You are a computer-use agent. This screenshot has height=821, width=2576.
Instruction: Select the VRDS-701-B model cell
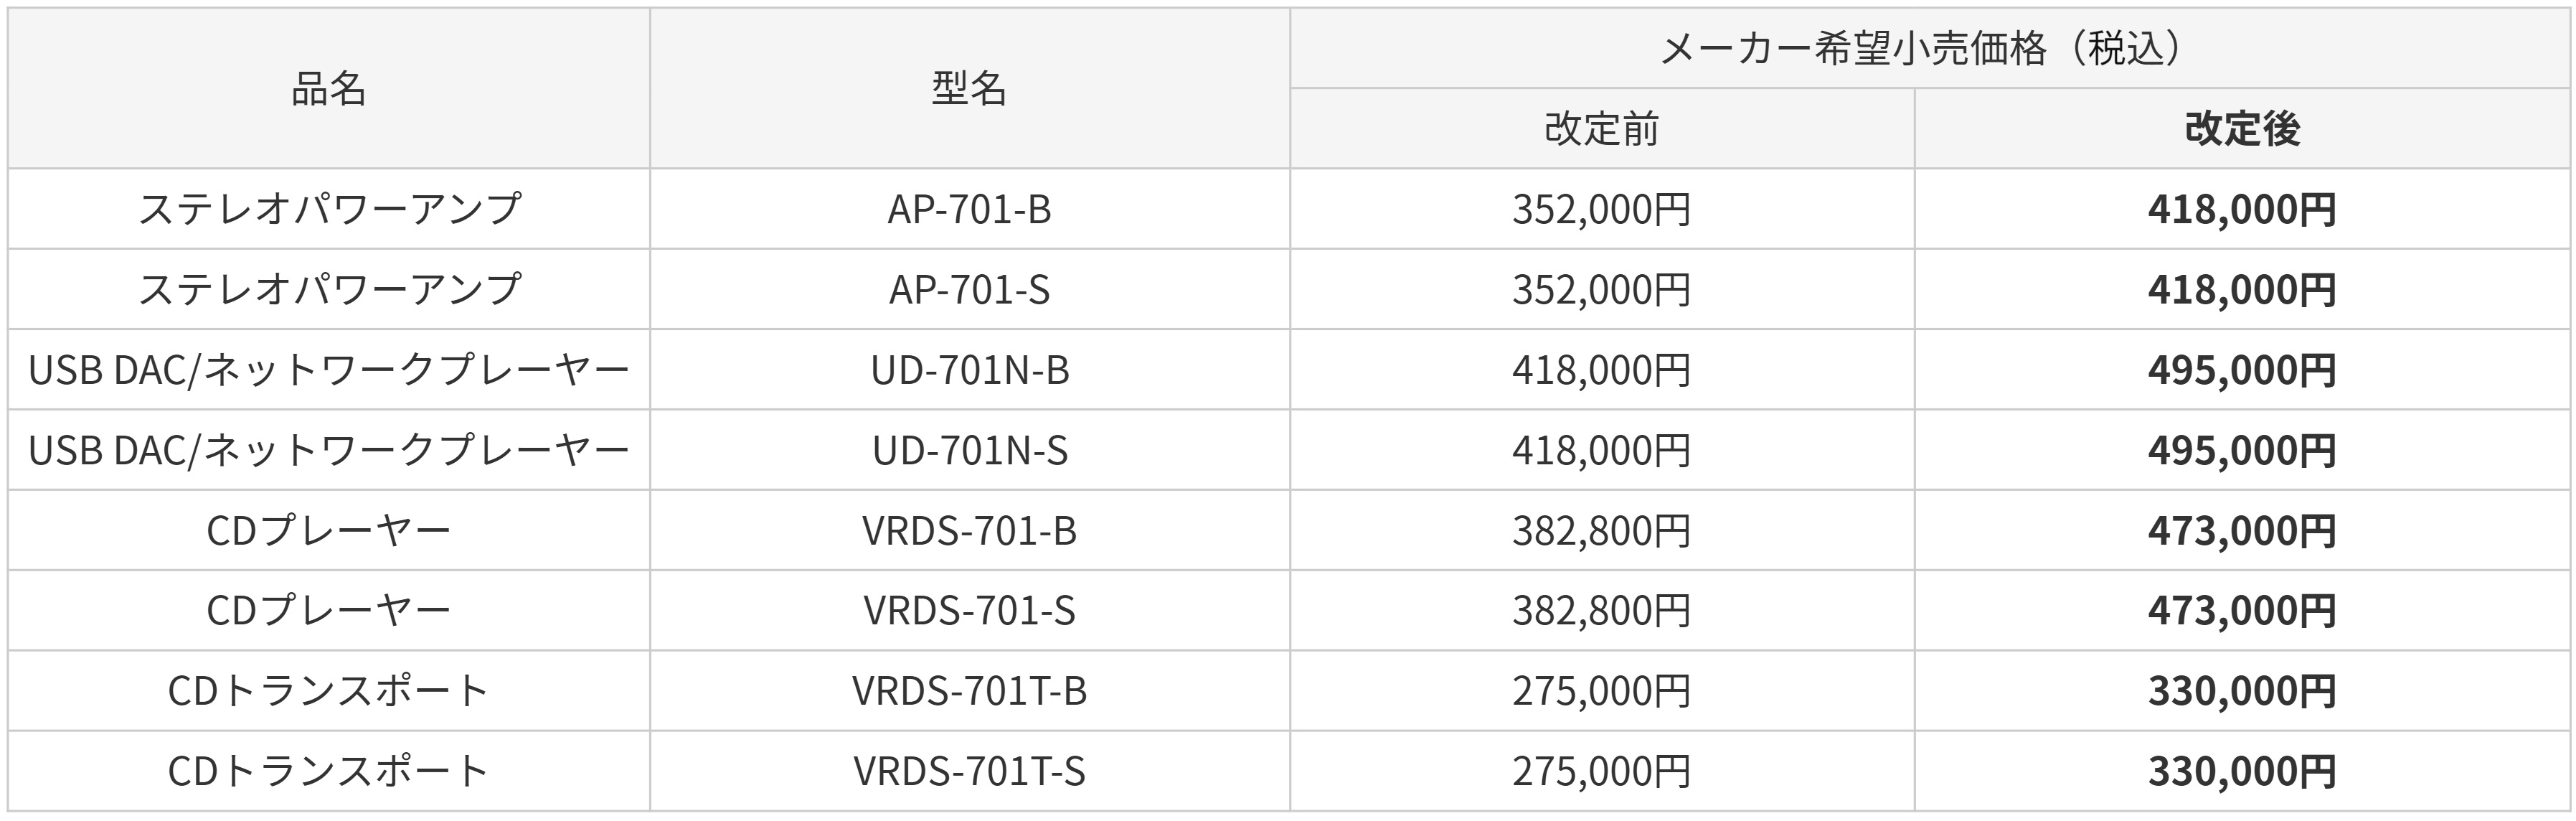point(969,530)
